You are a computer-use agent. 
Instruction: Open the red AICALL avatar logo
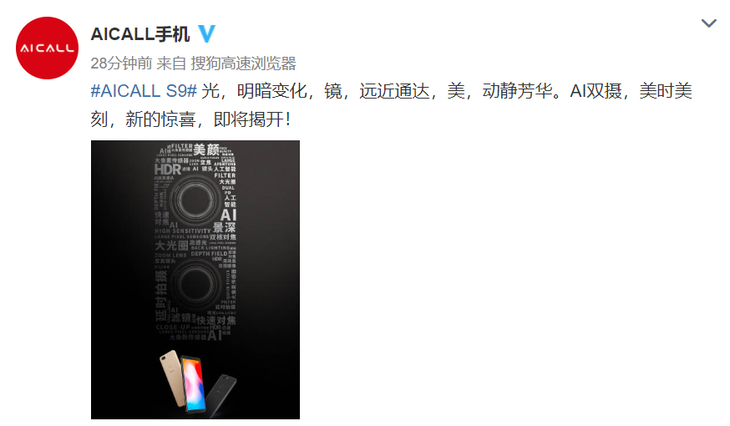click(x=47, y=48)
